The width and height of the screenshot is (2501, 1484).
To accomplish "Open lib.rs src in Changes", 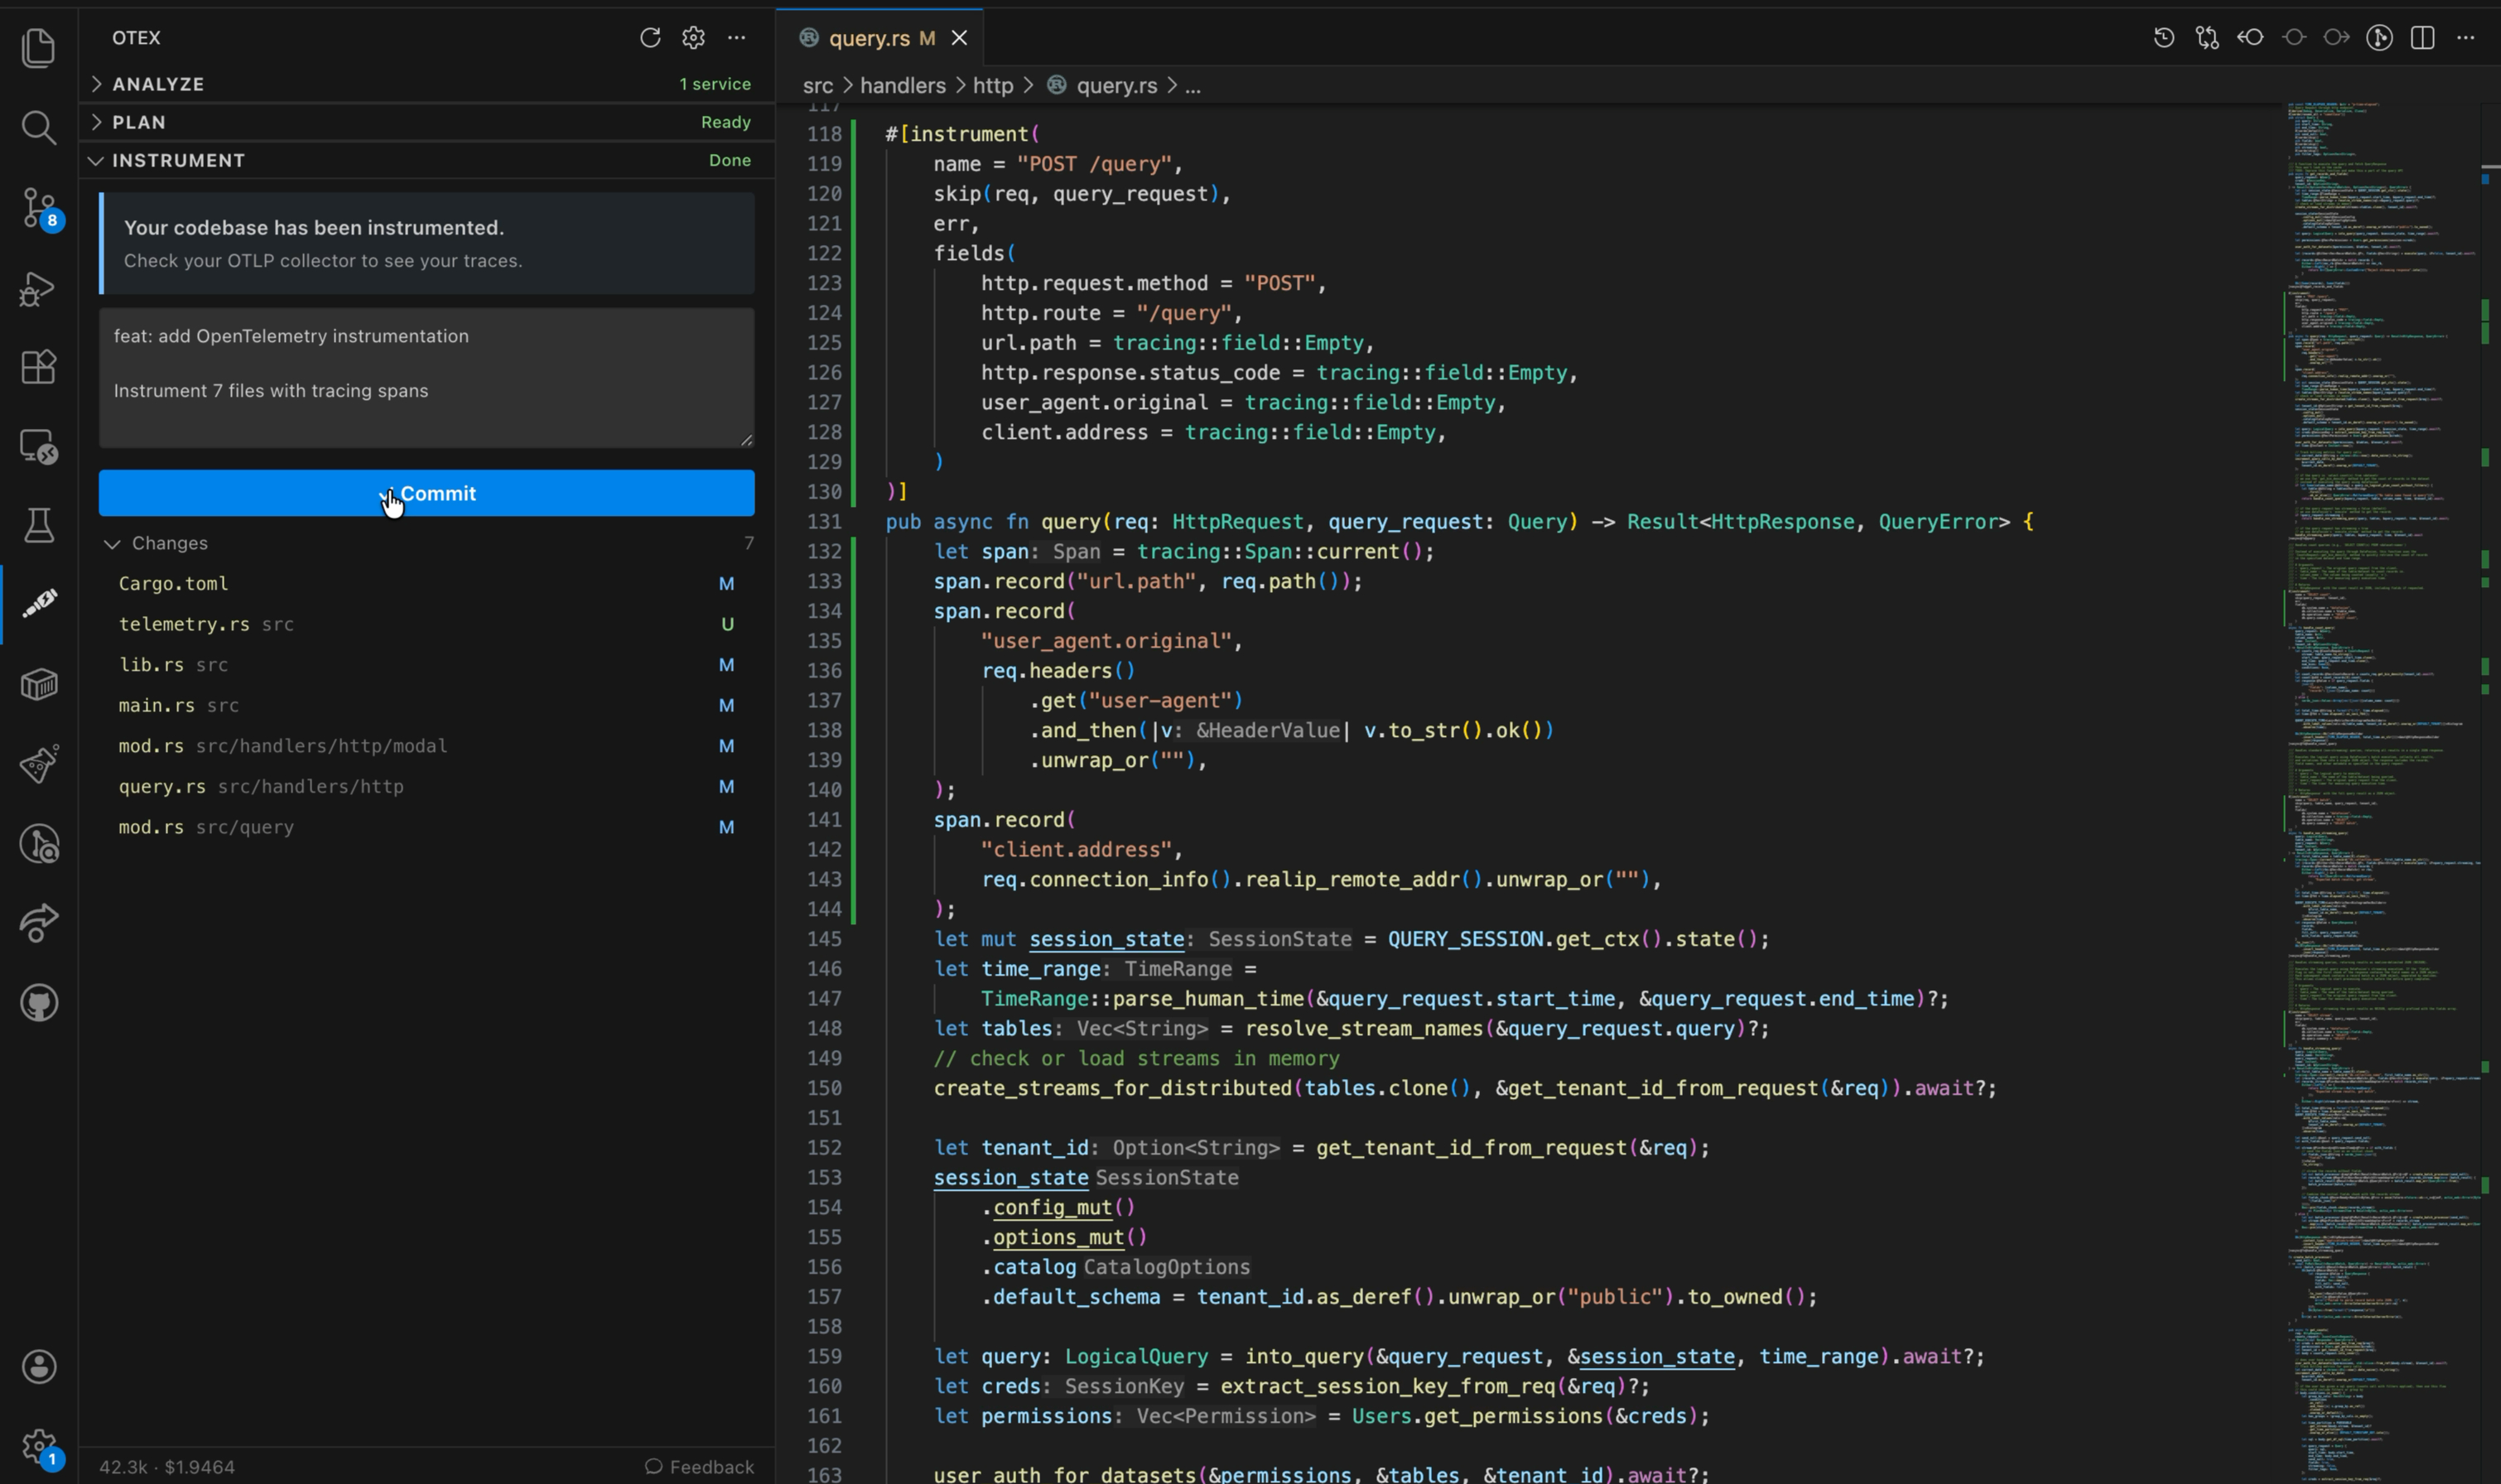I will (x=426, y=665).
